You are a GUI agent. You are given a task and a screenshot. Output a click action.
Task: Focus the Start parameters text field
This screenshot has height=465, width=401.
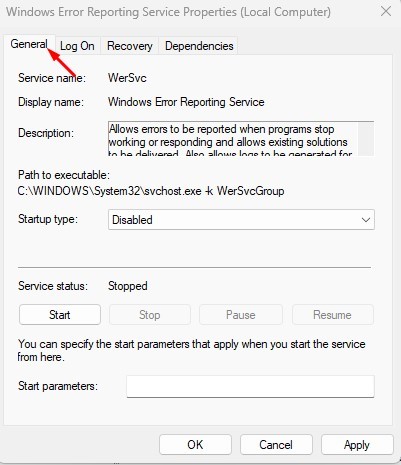(x=250, y=386)
